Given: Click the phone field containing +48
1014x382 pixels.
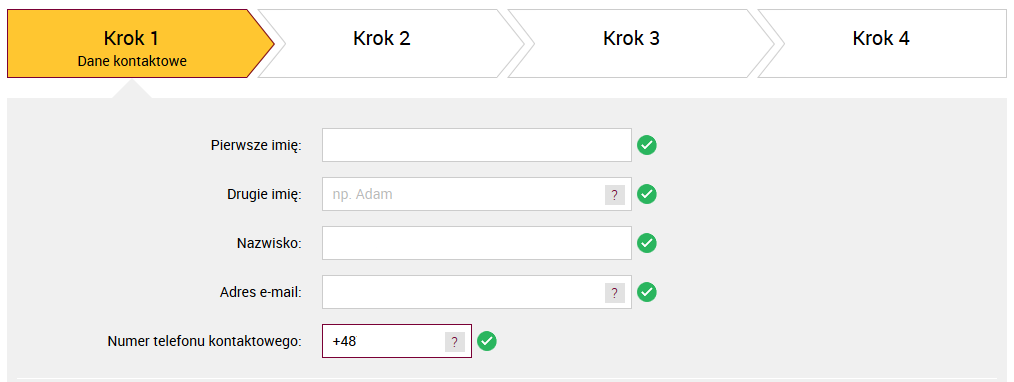Looking at the screenshot, I should point(396,341).
